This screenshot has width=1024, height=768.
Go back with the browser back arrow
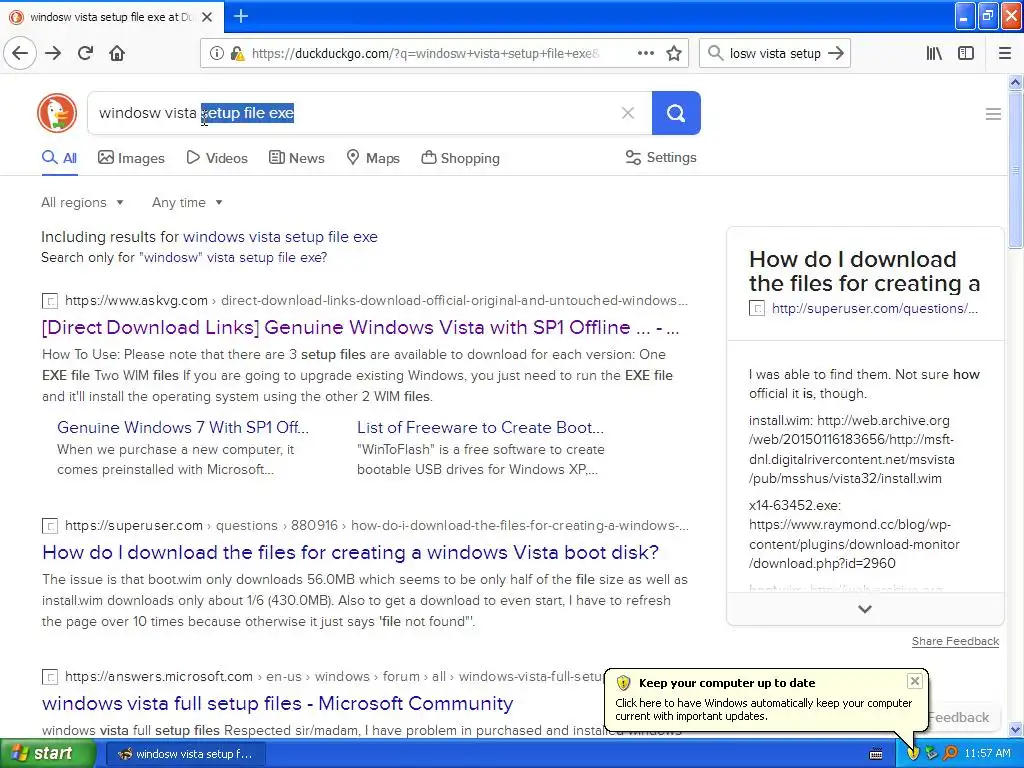tap(20, 53)
